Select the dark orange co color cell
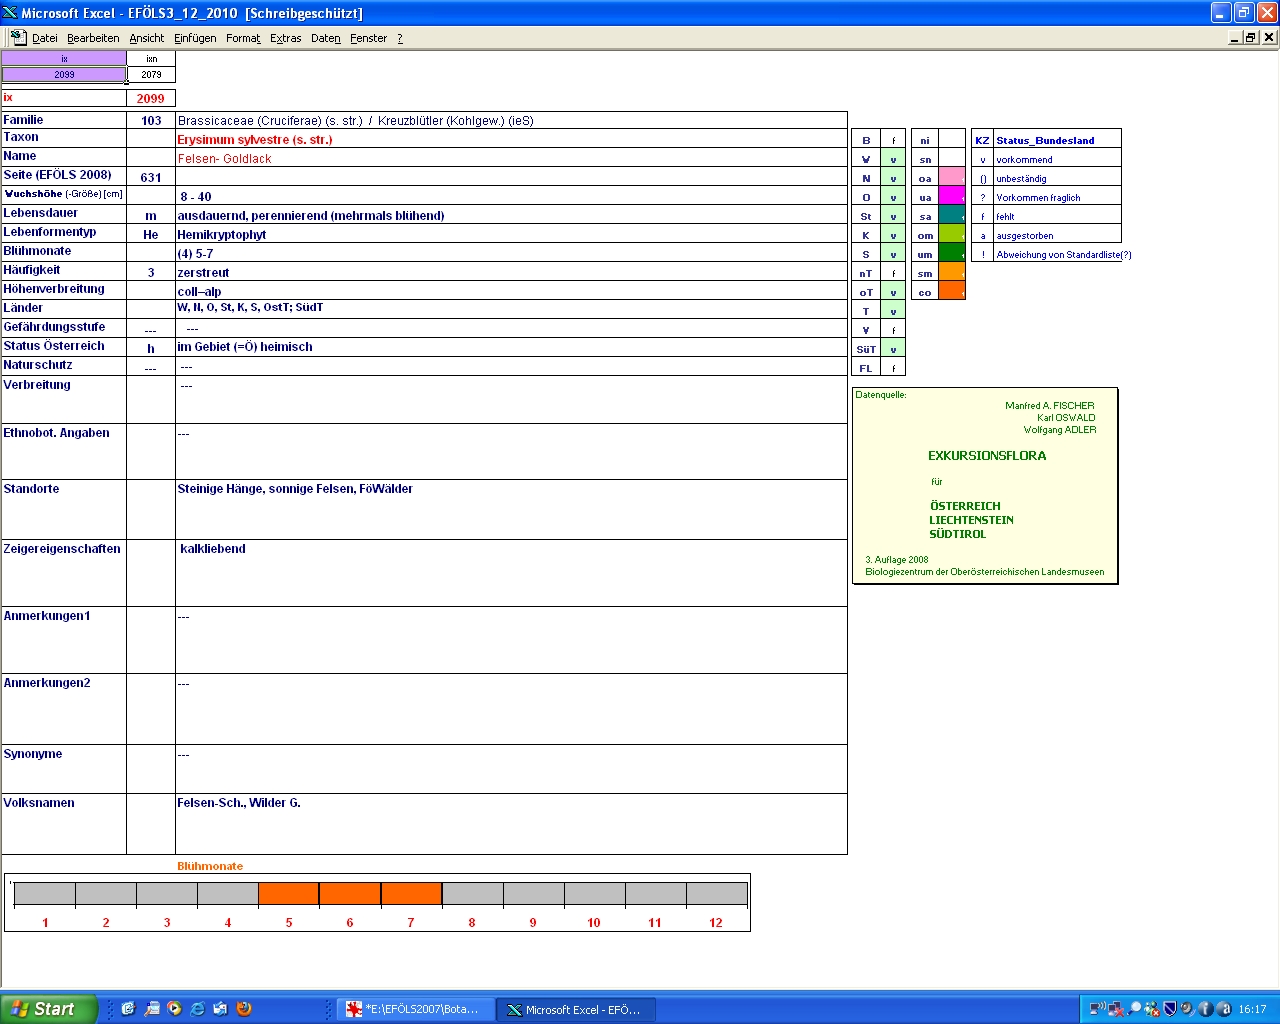 952,292
